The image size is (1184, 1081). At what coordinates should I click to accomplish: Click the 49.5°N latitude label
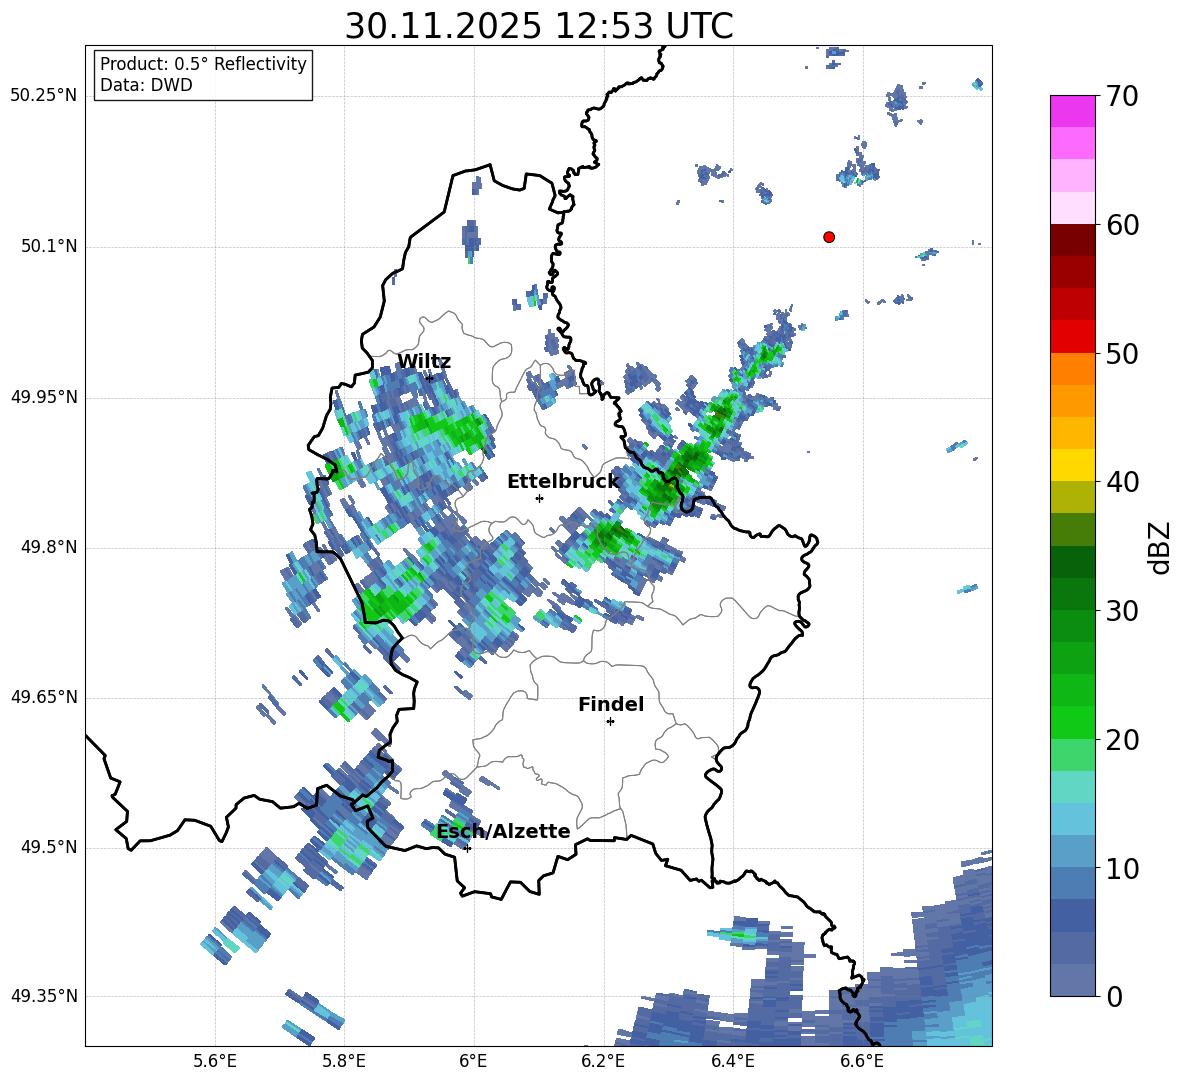click(x=48, y=847)
